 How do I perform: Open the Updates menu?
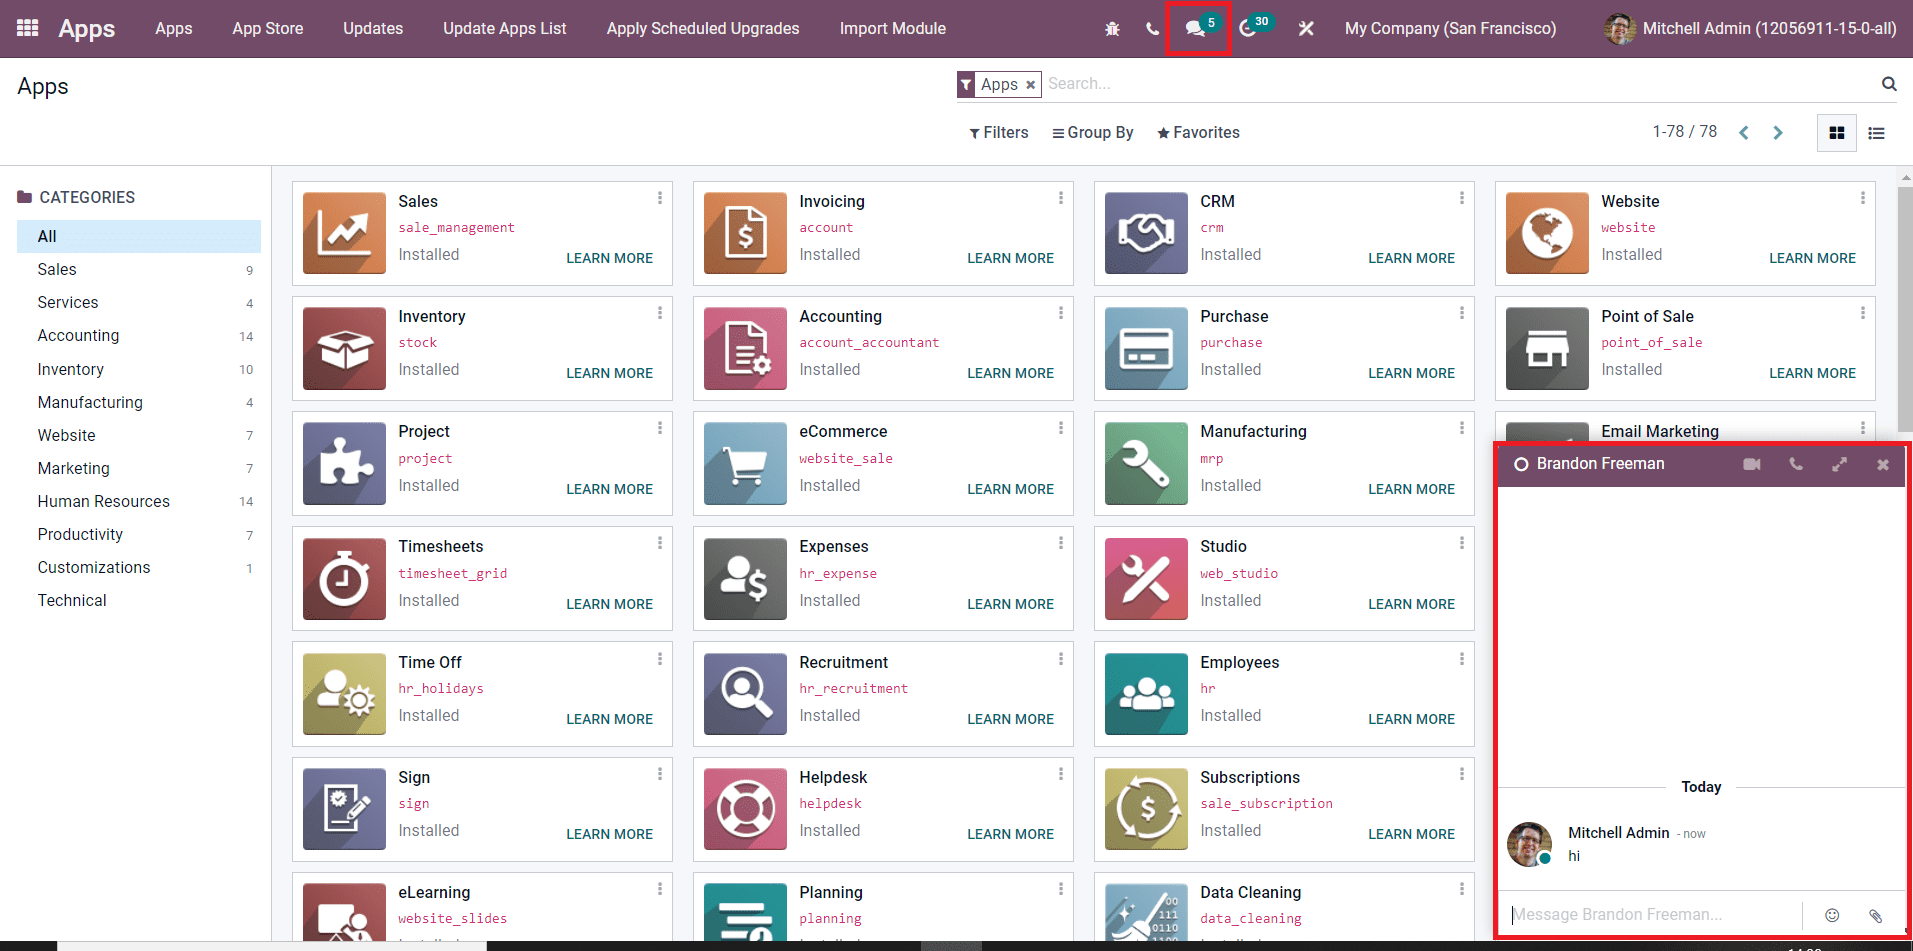(373, 28)
